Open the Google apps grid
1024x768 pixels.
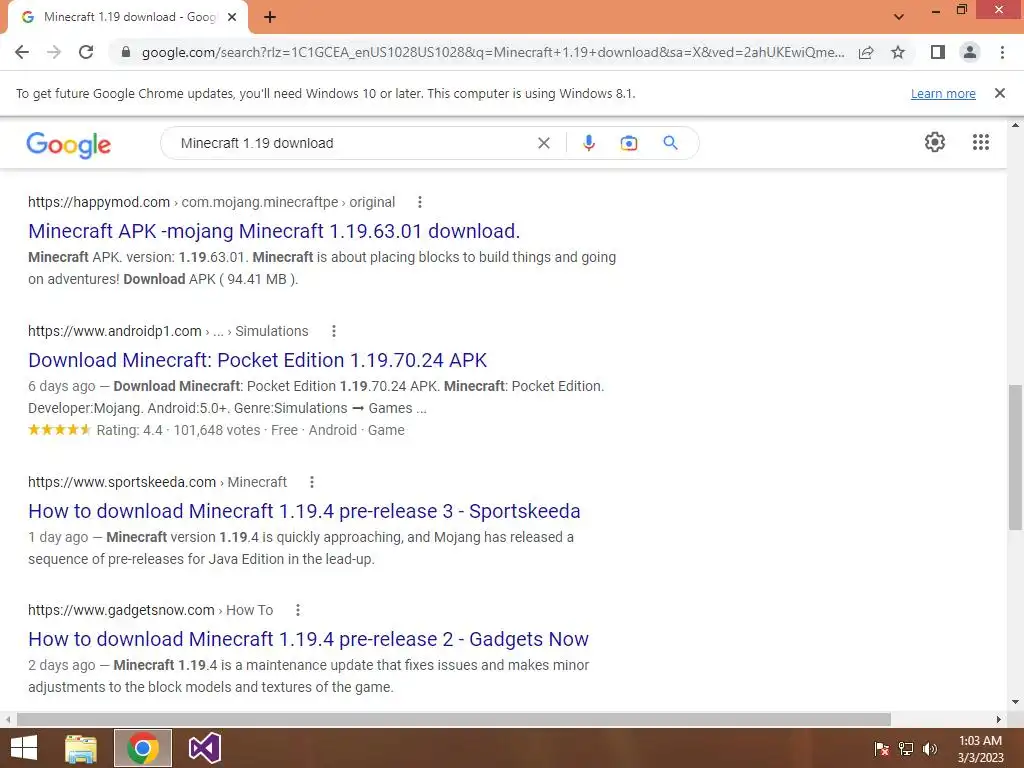[981, 142]
